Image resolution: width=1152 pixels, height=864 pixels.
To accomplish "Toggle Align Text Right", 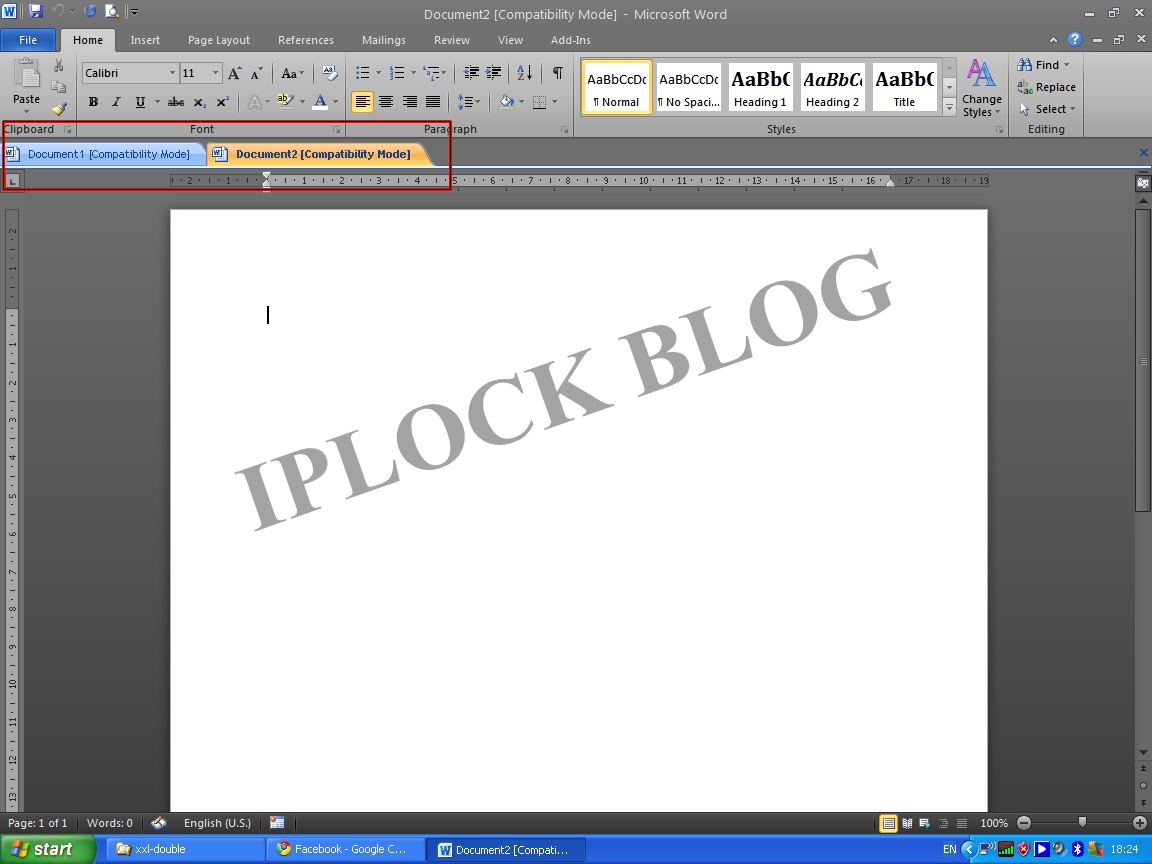I will coord(409,102).
